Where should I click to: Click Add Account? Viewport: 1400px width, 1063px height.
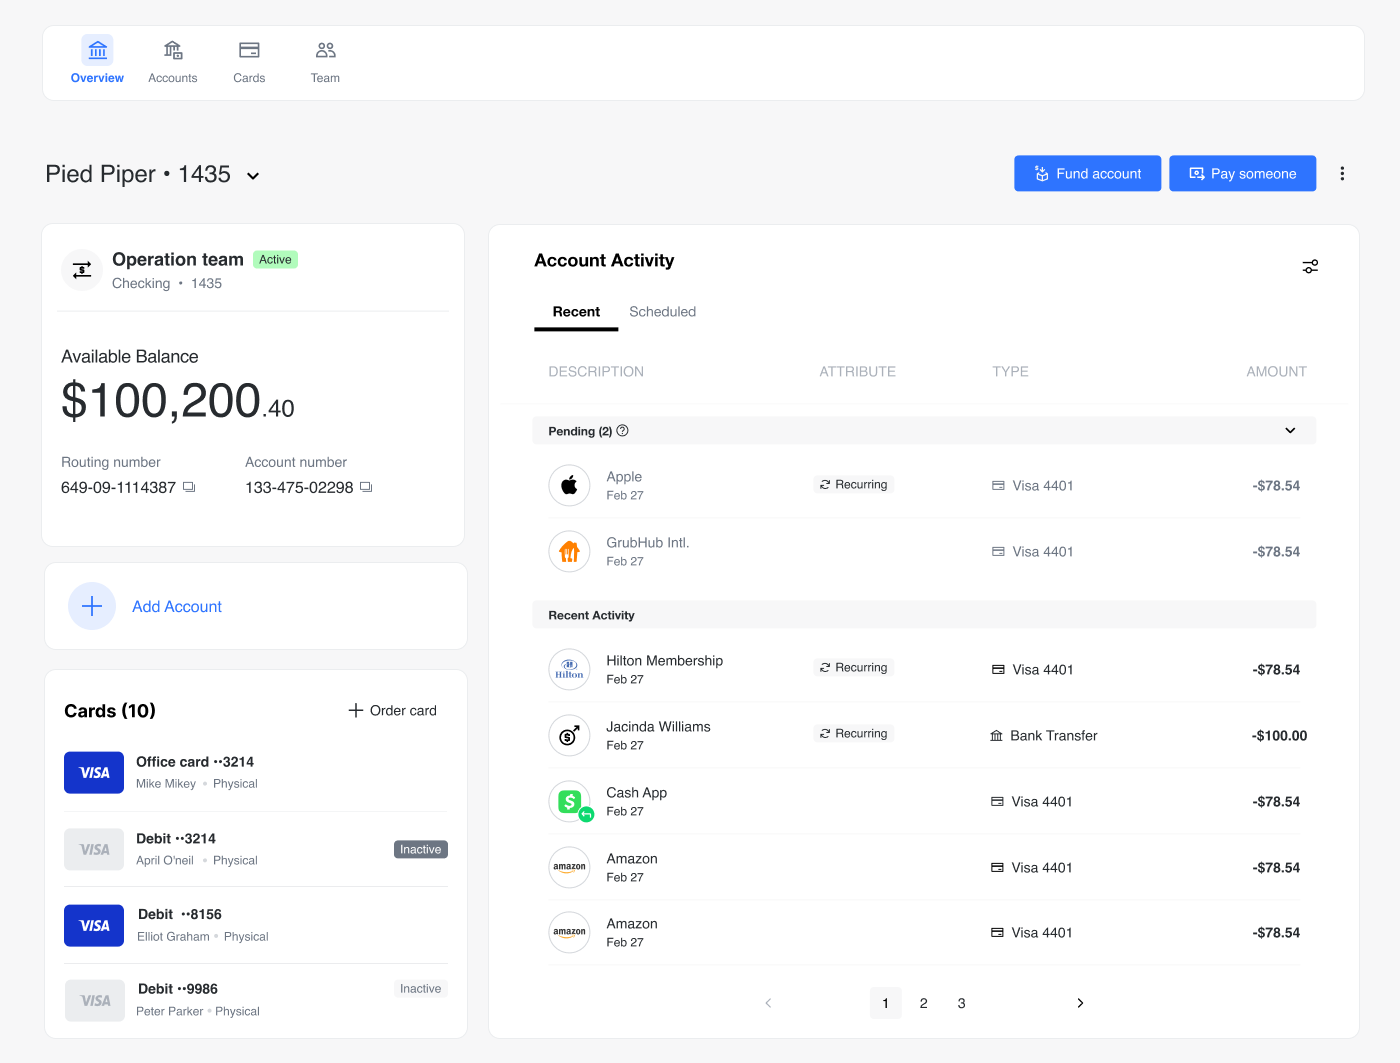click(176, 606)
